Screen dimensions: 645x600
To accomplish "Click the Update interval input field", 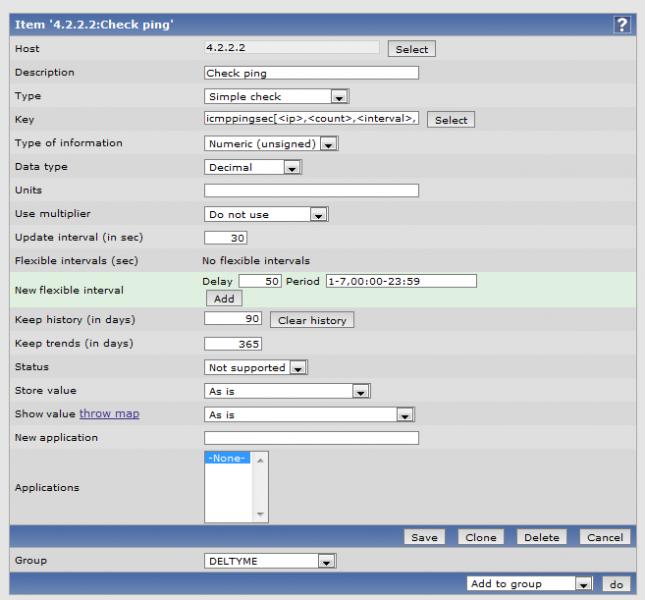I will [x=225, y=238].
